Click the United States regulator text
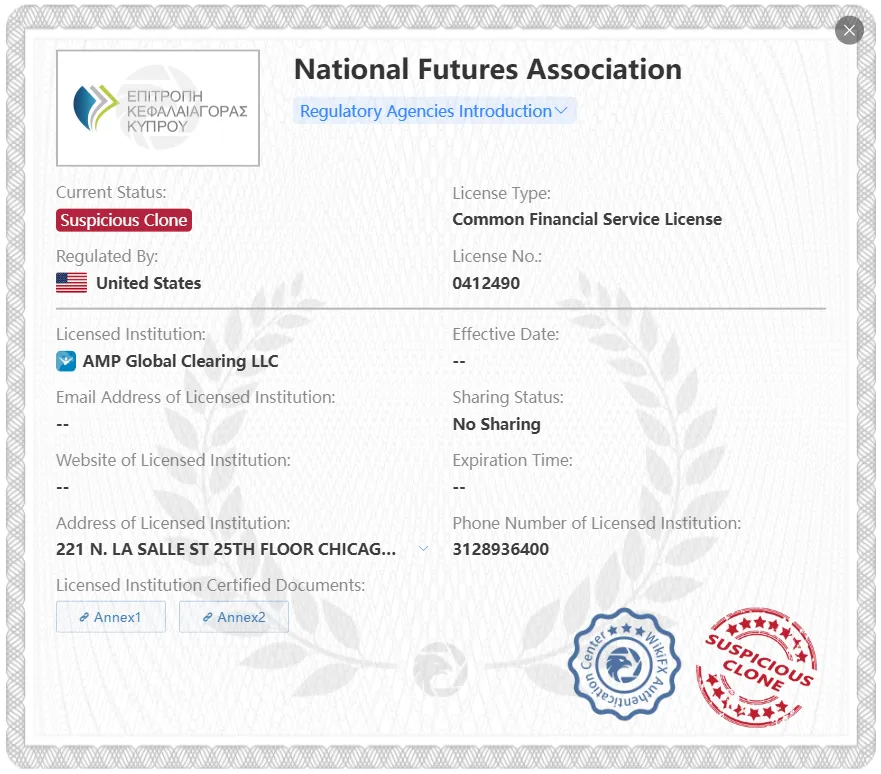 pos(148,283)
